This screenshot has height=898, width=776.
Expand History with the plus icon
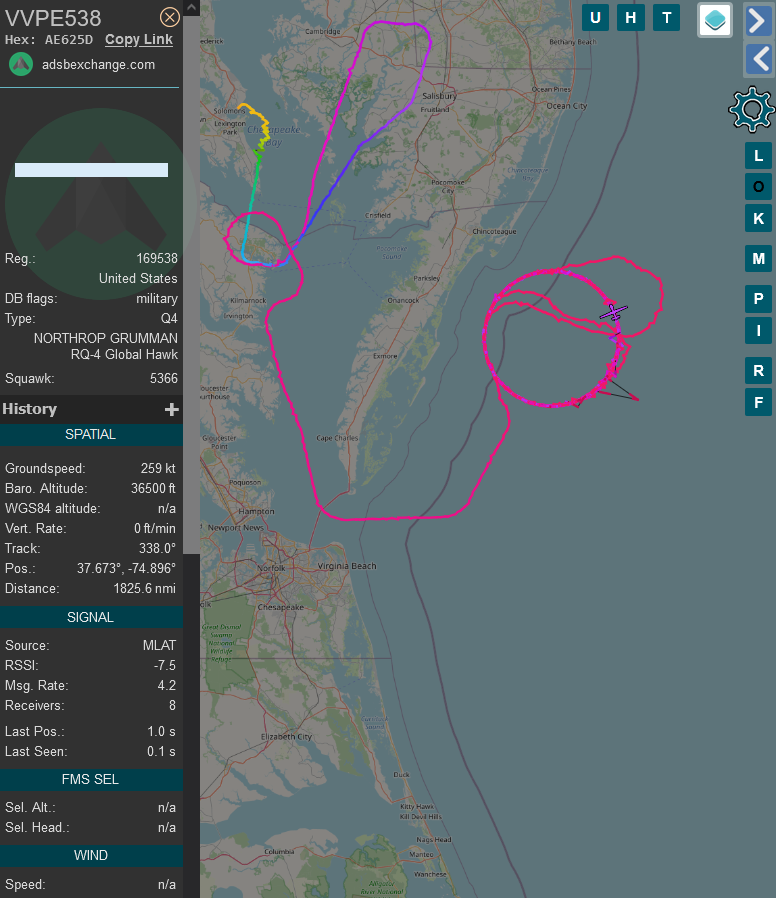[171, 409]
